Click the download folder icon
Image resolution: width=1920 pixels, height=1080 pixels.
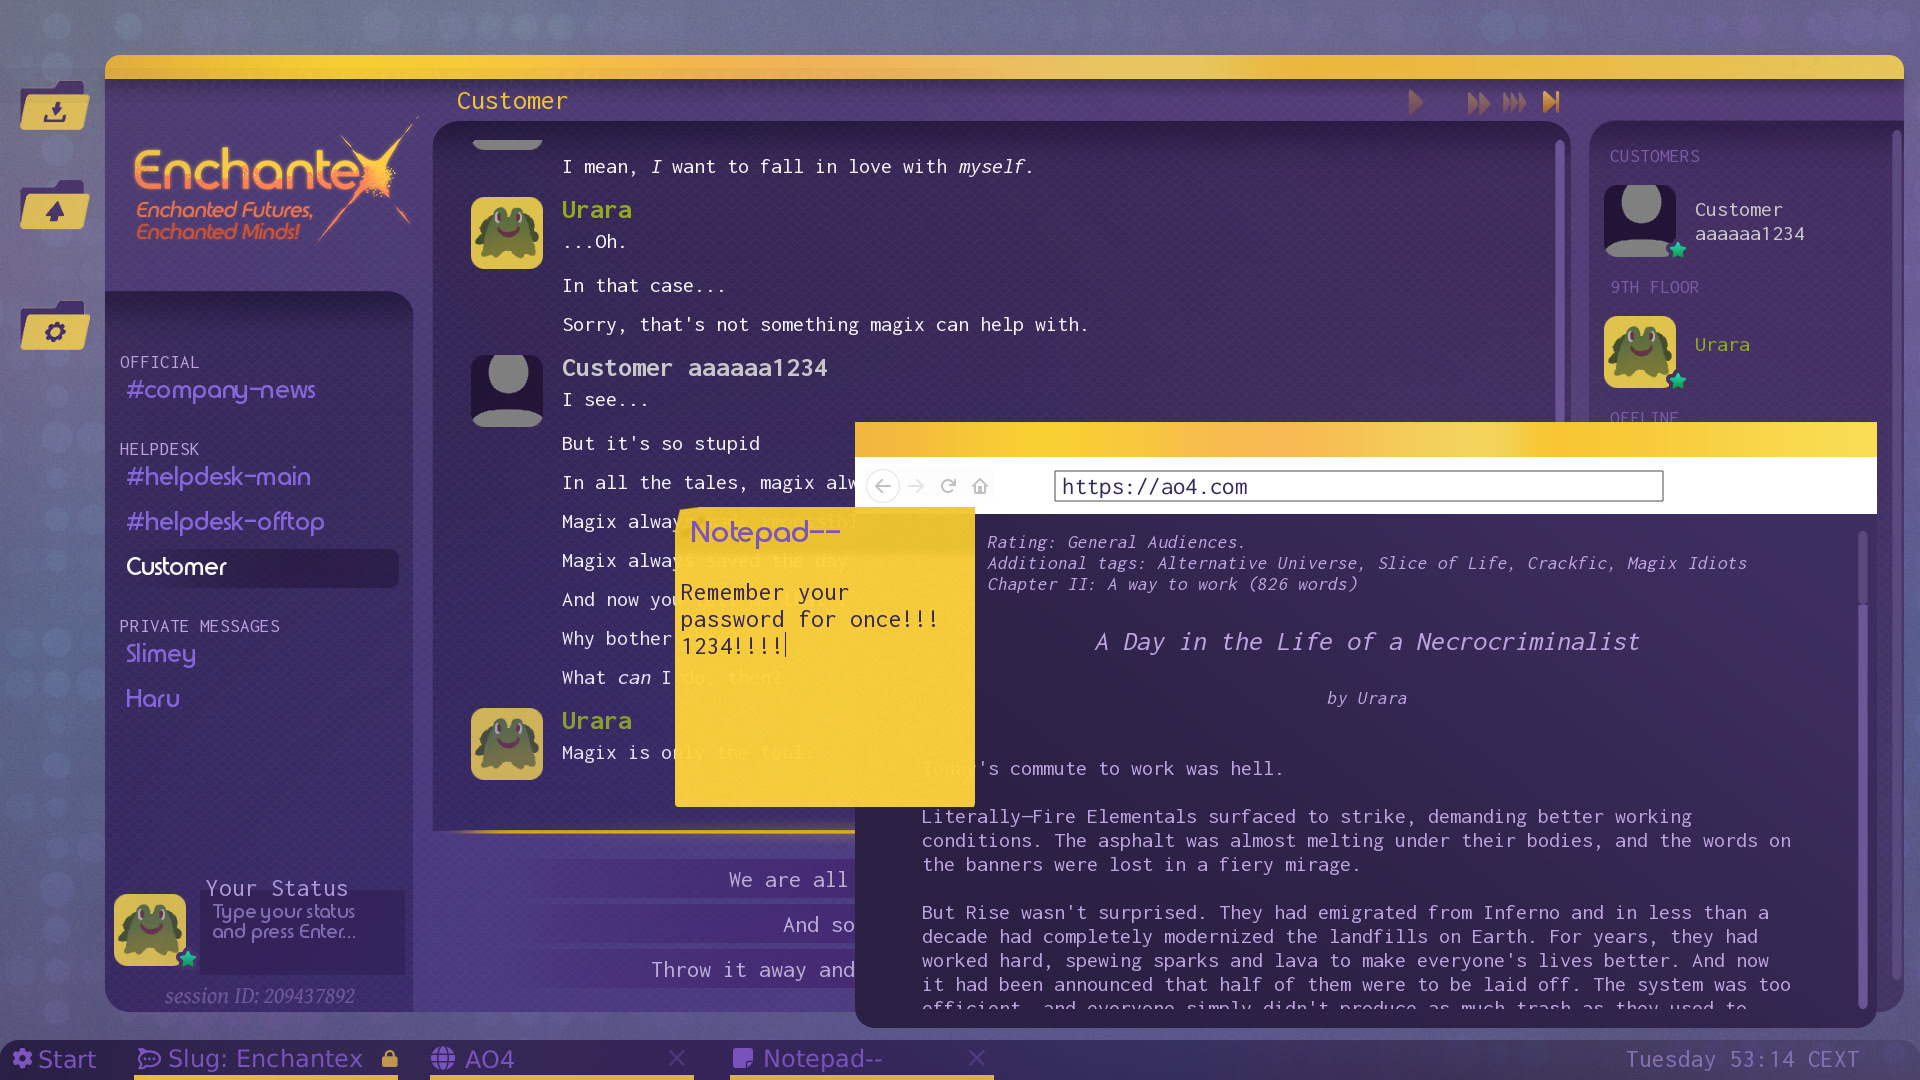click(x=55, y=108)
